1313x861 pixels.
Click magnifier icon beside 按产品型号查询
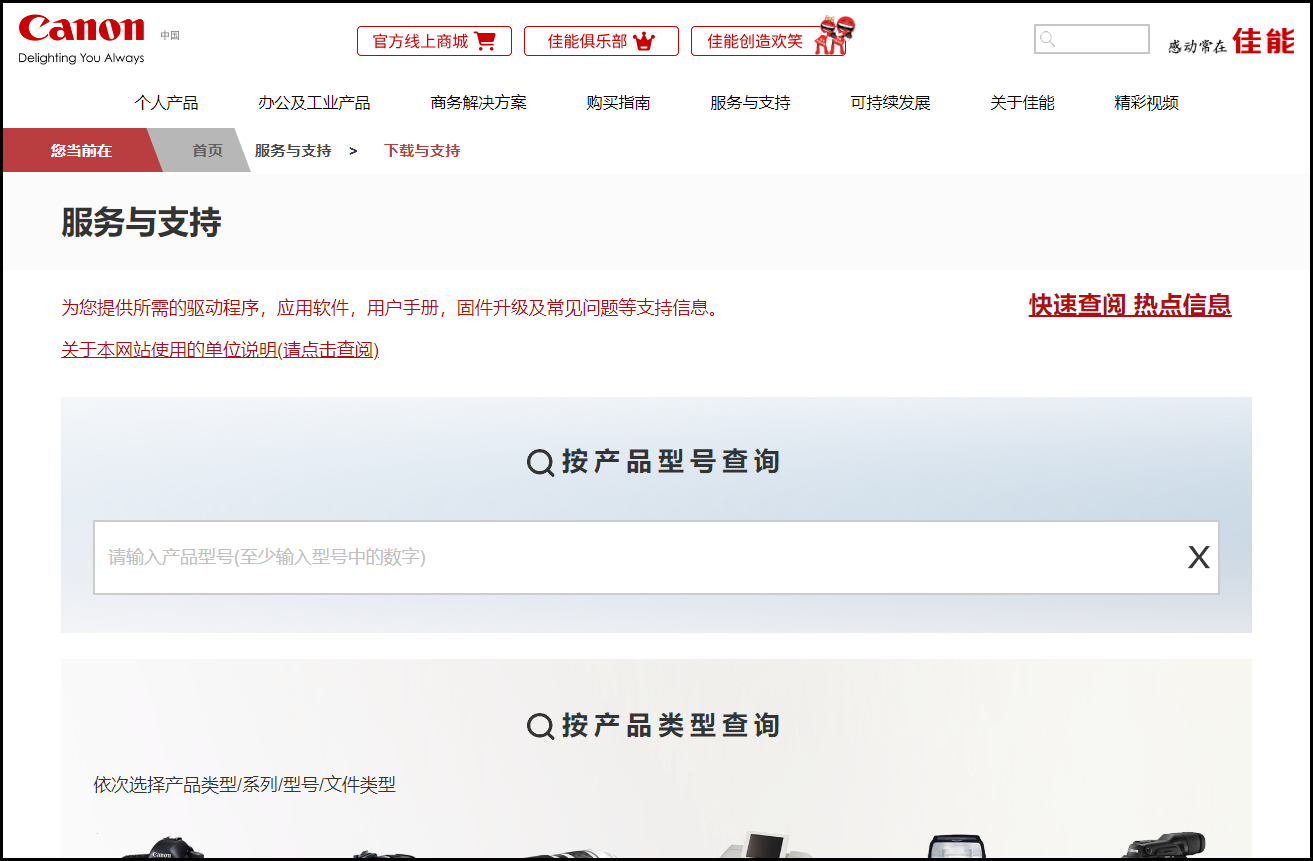(x=541, y=463)
